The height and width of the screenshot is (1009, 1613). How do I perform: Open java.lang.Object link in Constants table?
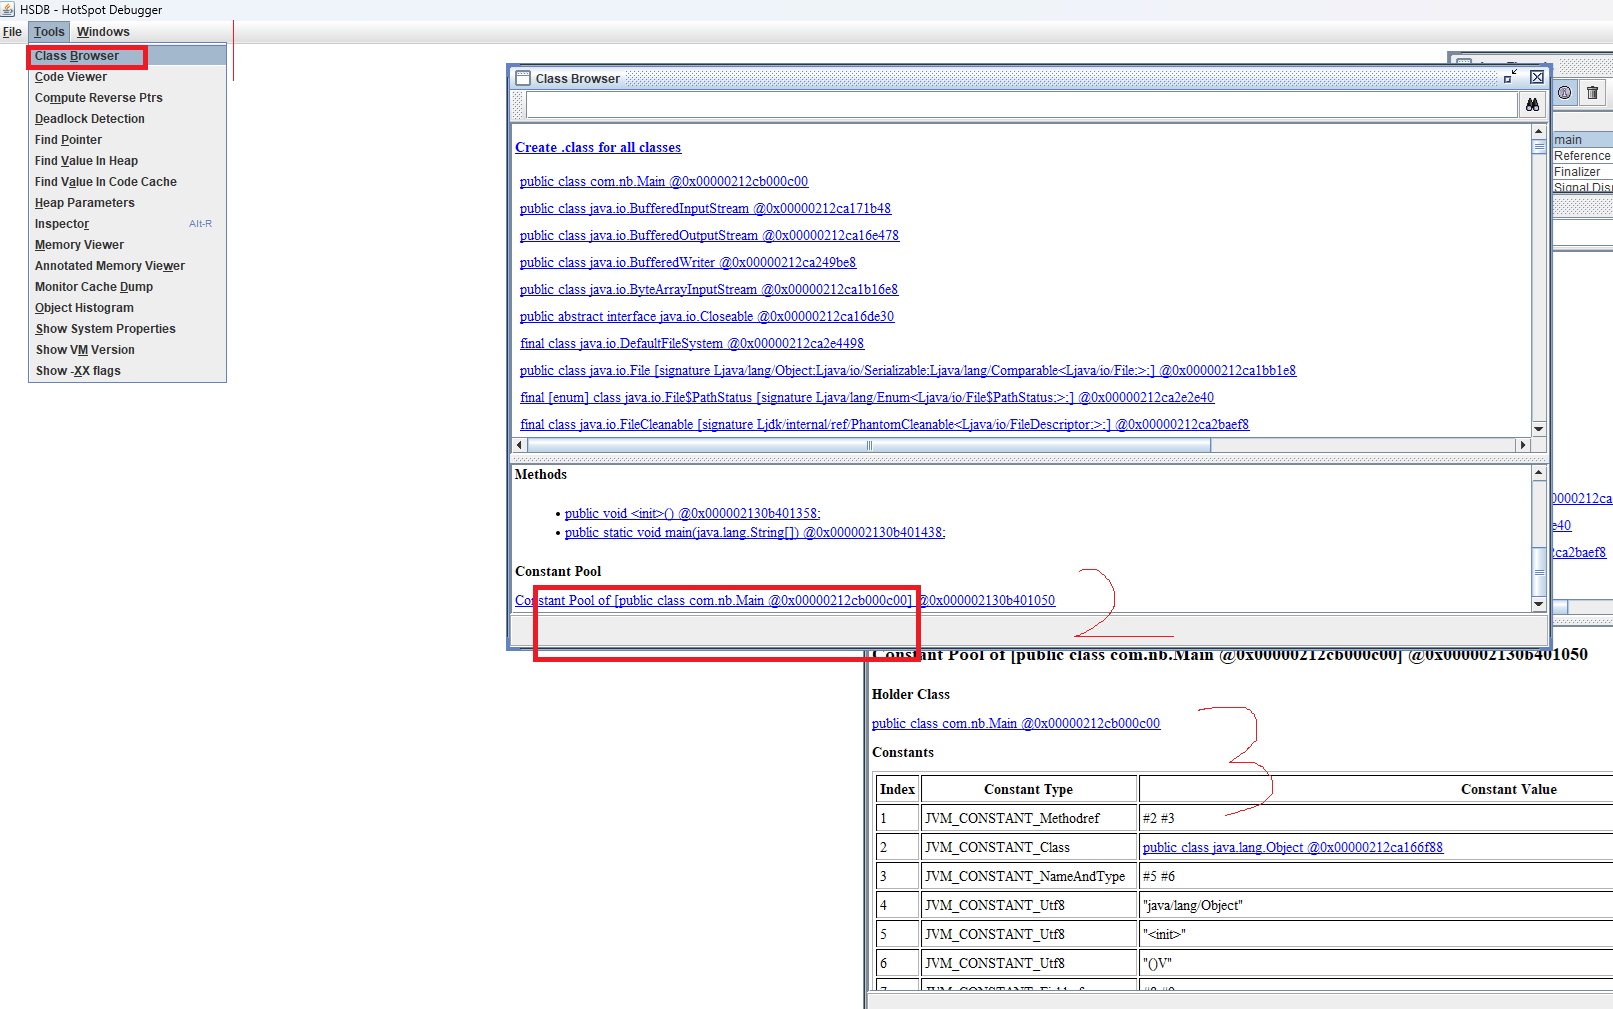point(1293,848)
